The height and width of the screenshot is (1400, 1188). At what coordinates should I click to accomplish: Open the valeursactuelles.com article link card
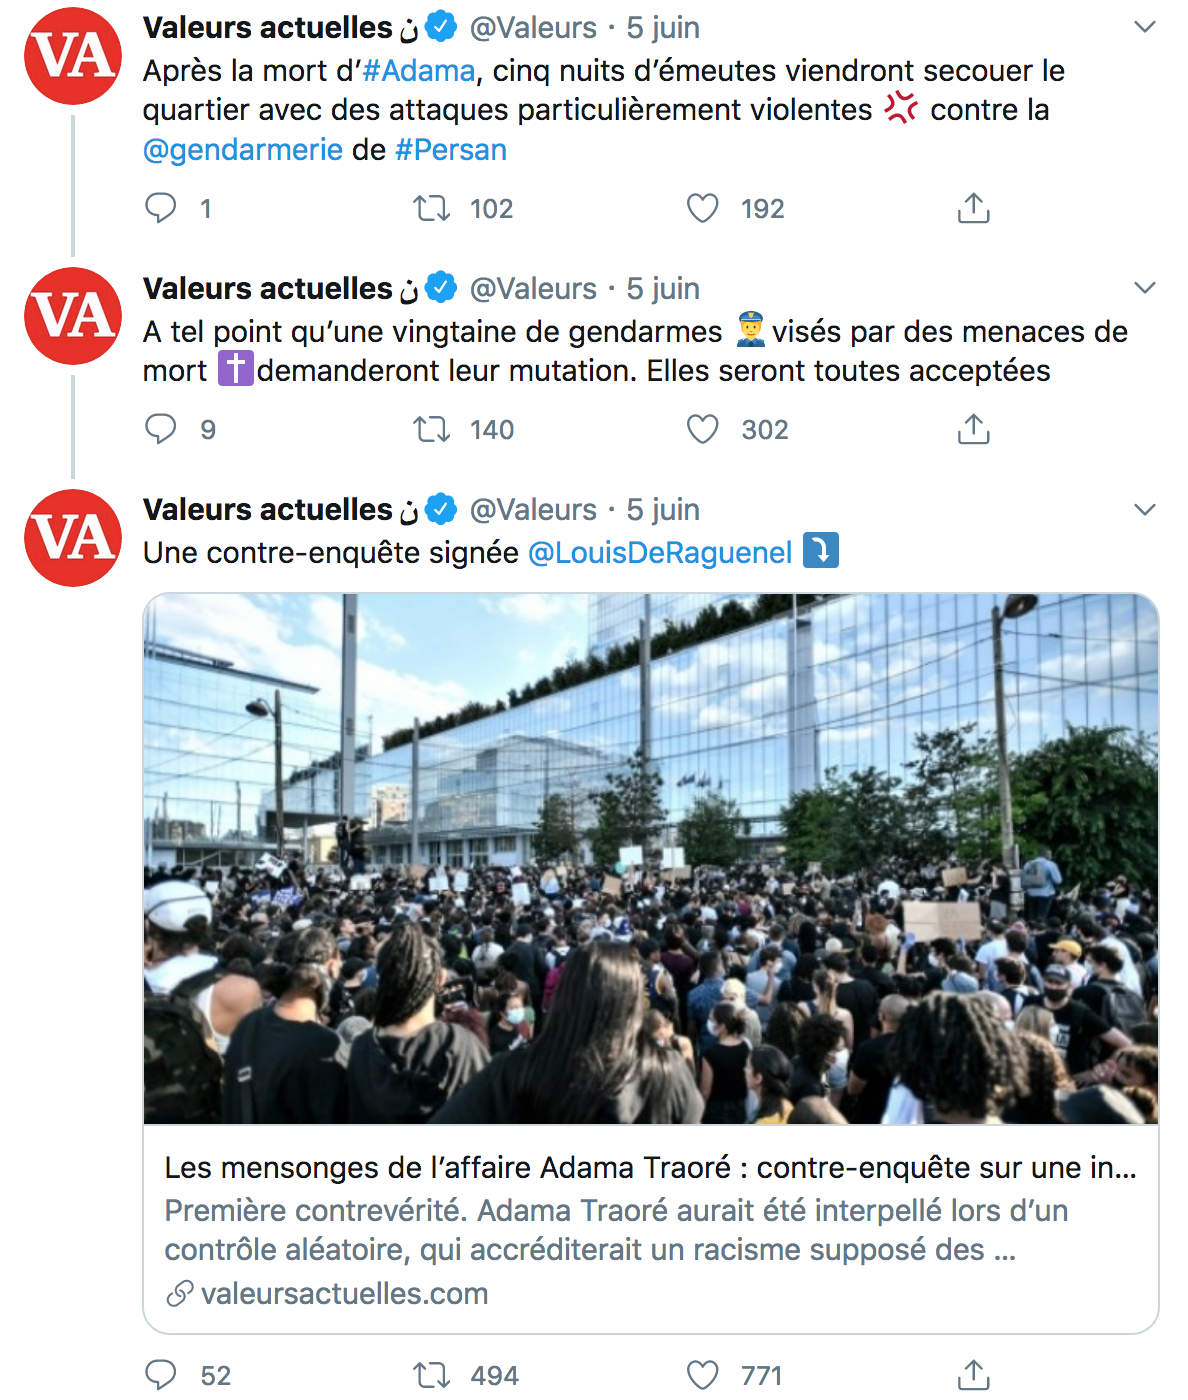click(x=651, y=1229)
